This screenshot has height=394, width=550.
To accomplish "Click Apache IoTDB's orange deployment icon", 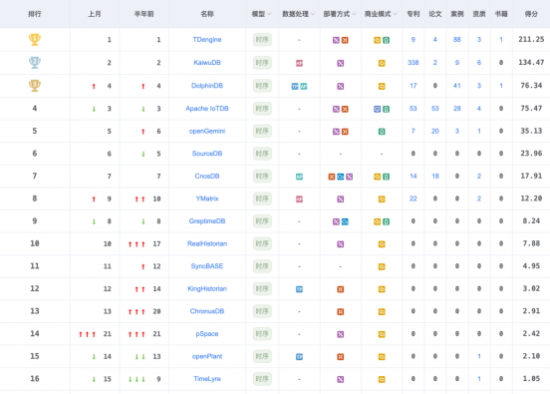I will coord(345,109).
